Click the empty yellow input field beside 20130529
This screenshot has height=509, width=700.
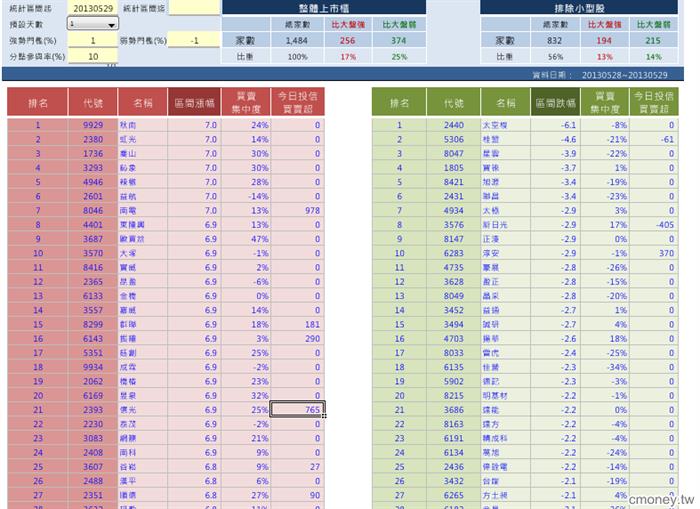(194, 8)
